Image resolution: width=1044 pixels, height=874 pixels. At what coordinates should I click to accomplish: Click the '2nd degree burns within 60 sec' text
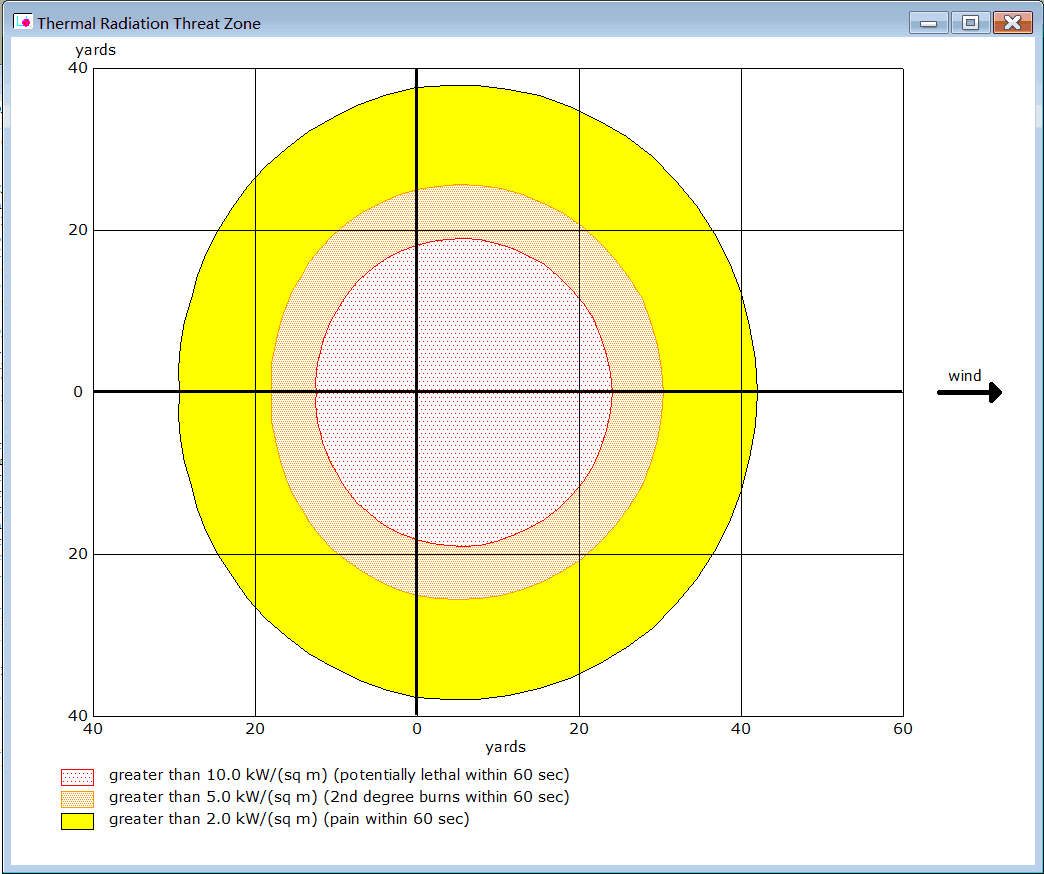pyautogui.click(x=446, y=797)
